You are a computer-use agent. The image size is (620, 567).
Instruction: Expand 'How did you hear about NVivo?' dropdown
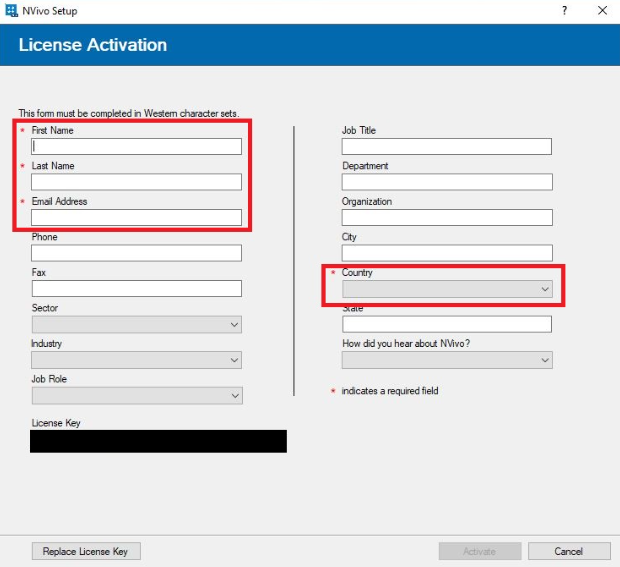pyautogui.click(x=447, y=360)
